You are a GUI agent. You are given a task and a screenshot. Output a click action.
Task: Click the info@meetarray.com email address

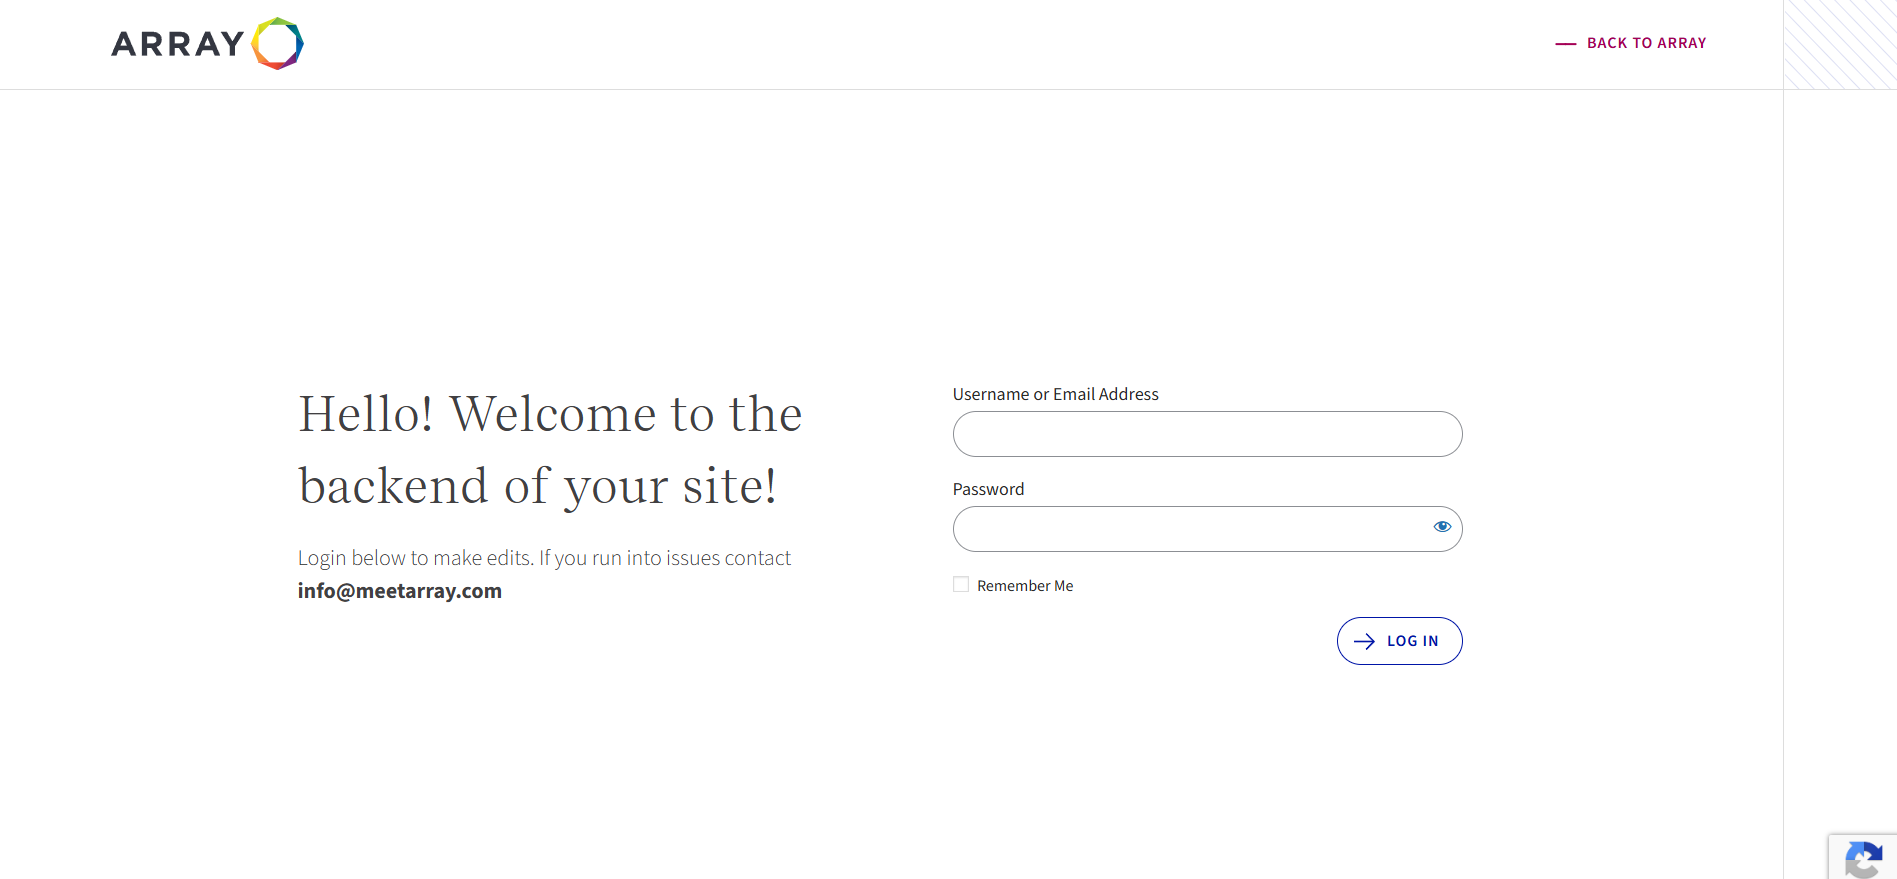(x=400, y=591)
